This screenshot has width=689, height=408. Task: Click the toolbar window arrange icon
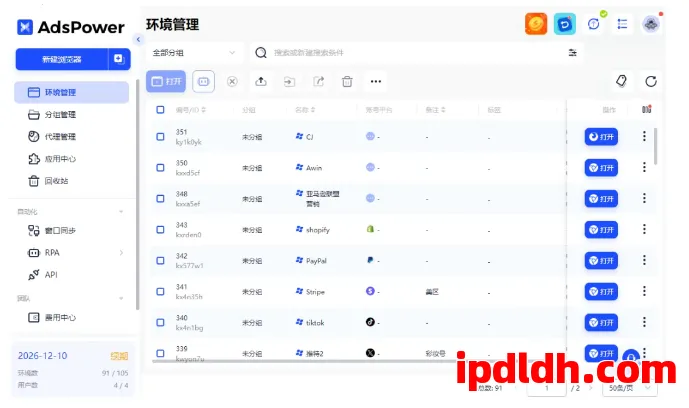click(203, 81)
